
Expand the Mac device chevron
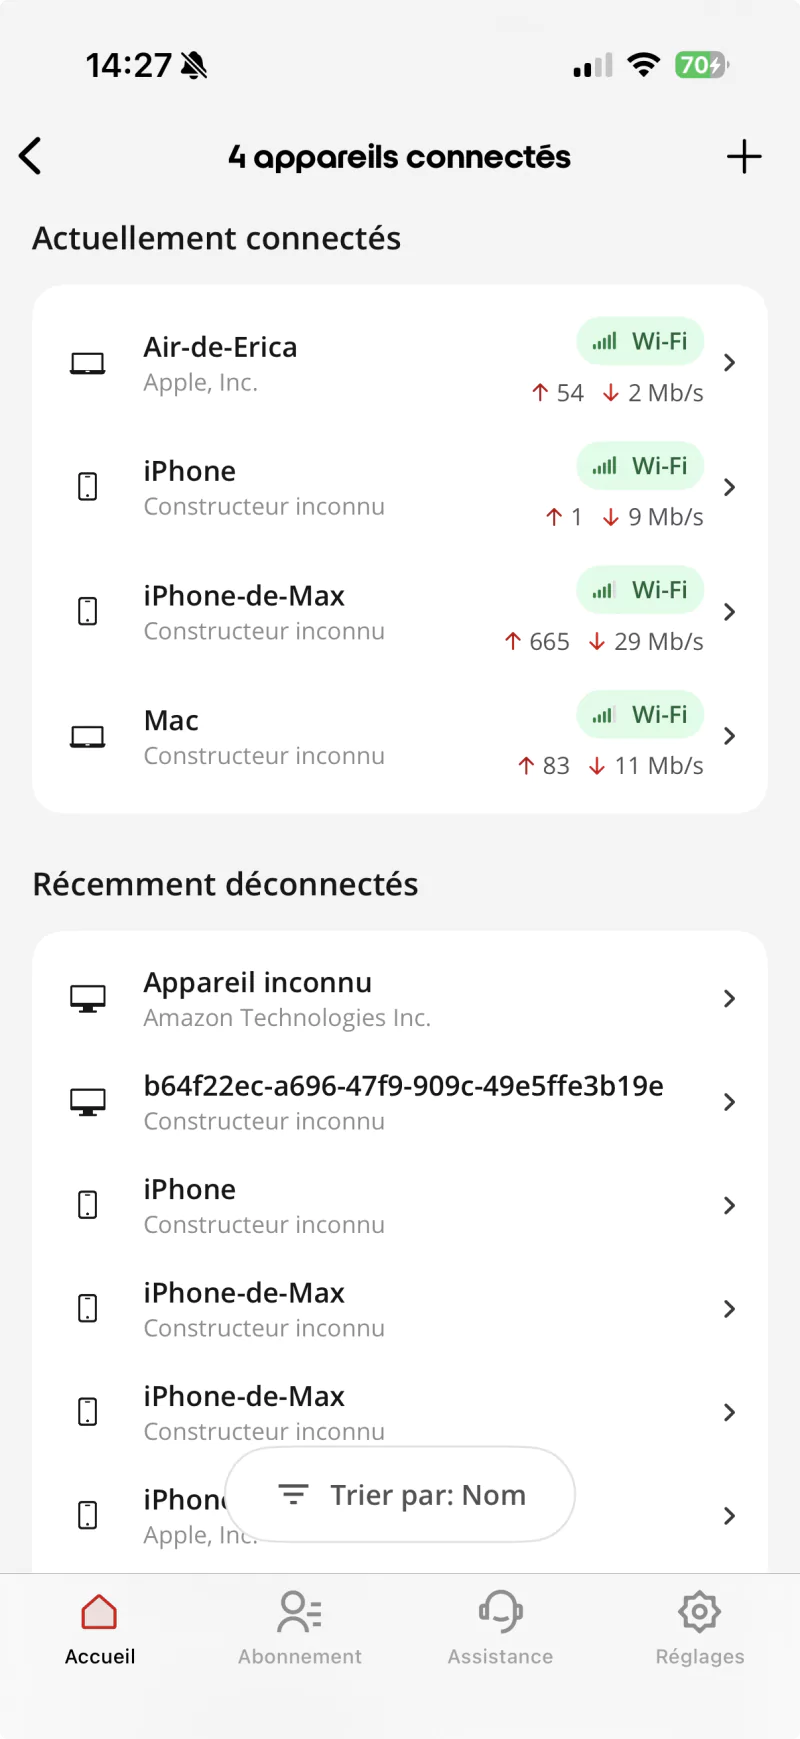point(730,737)
